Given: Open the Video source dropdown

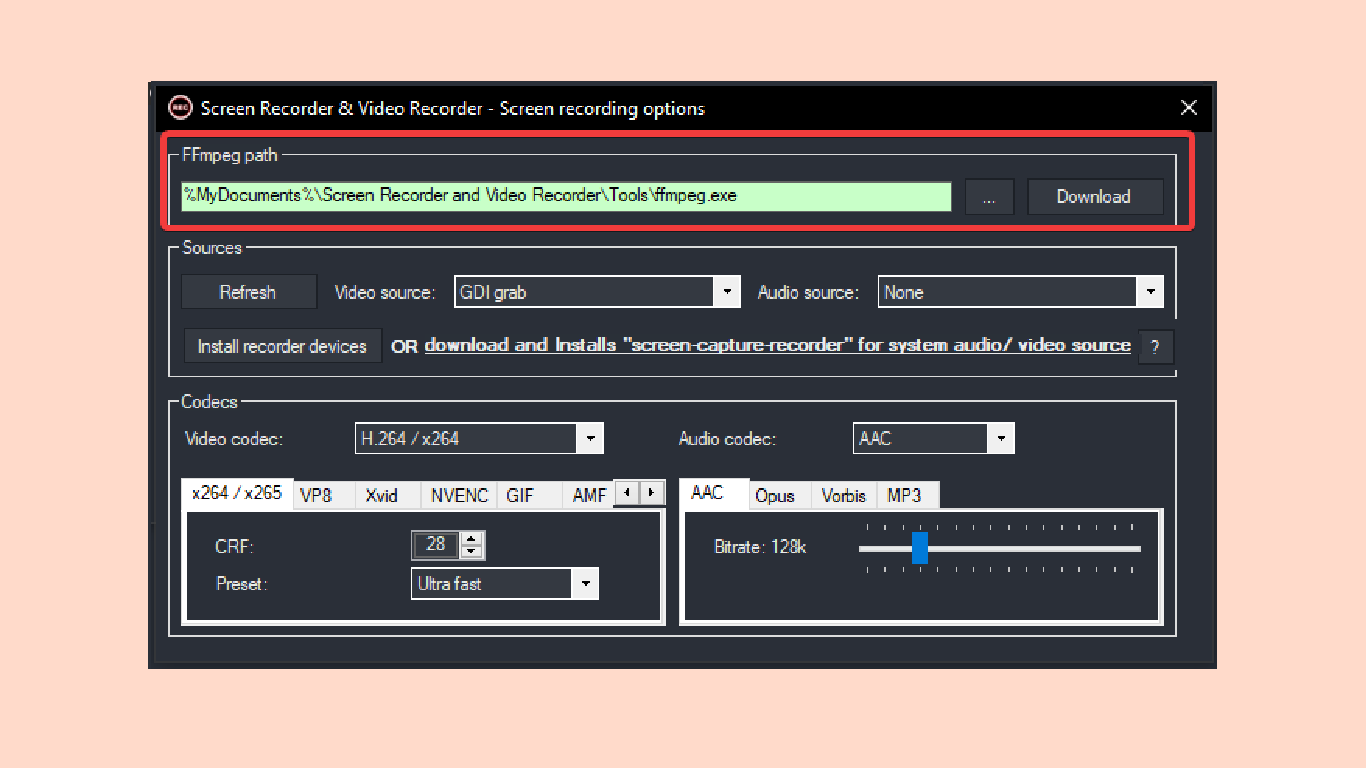Looking at the screenshot, I should pos(597,292).
